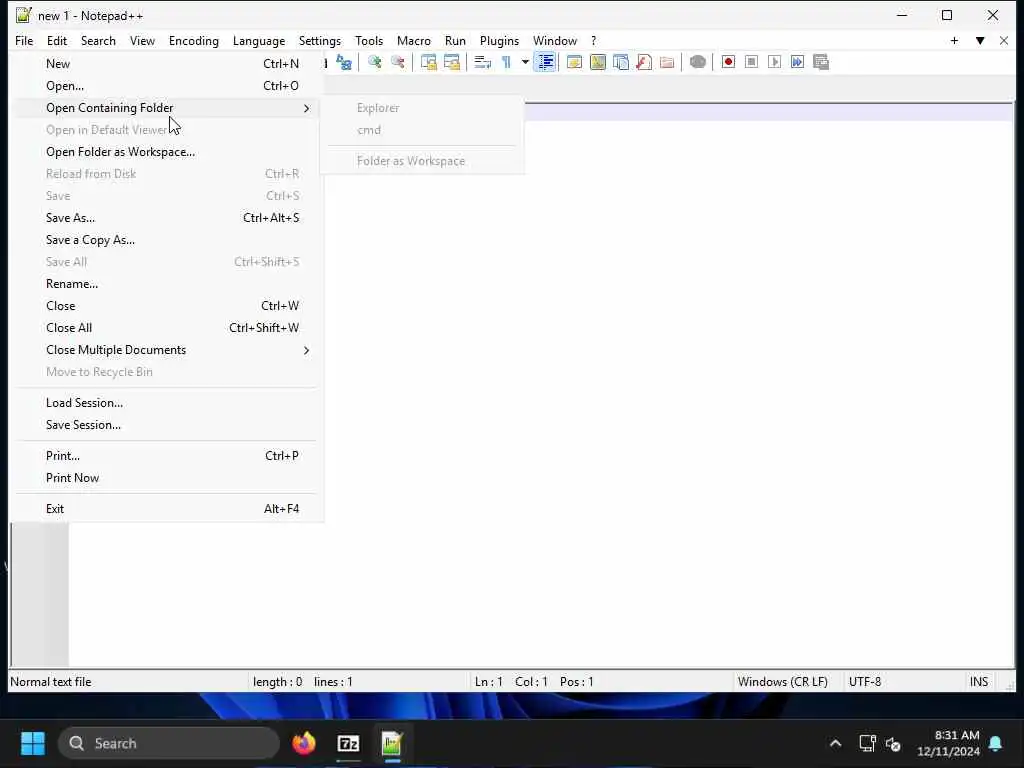Click UTF-8 encoding in status bar
This screenshot has width=1024, height=768.
(x=865, y=682)
